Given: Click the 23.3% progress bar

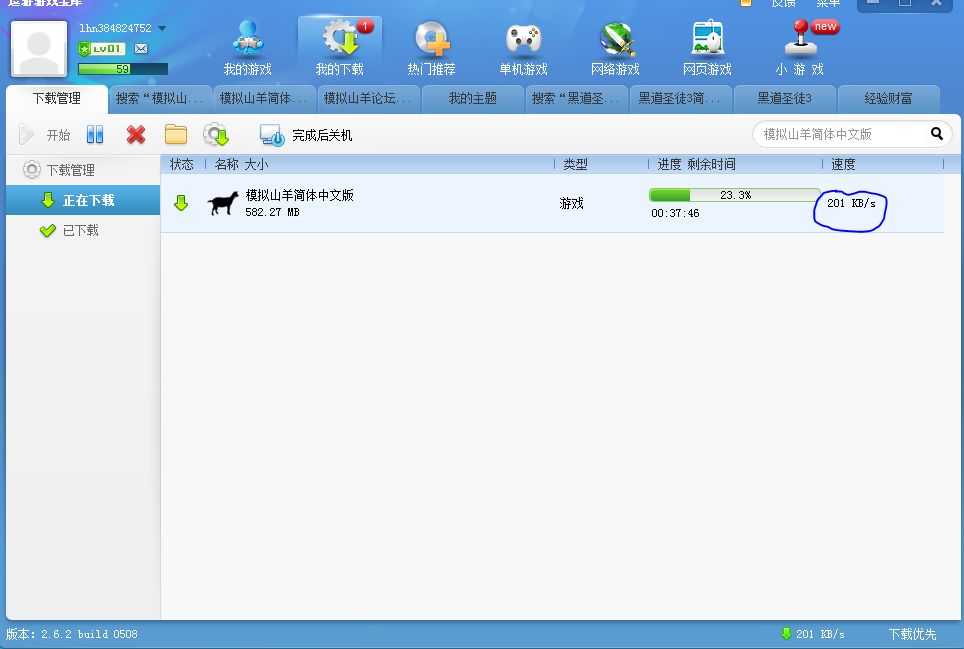Looking at the screenshot, I should coord(735,195).
